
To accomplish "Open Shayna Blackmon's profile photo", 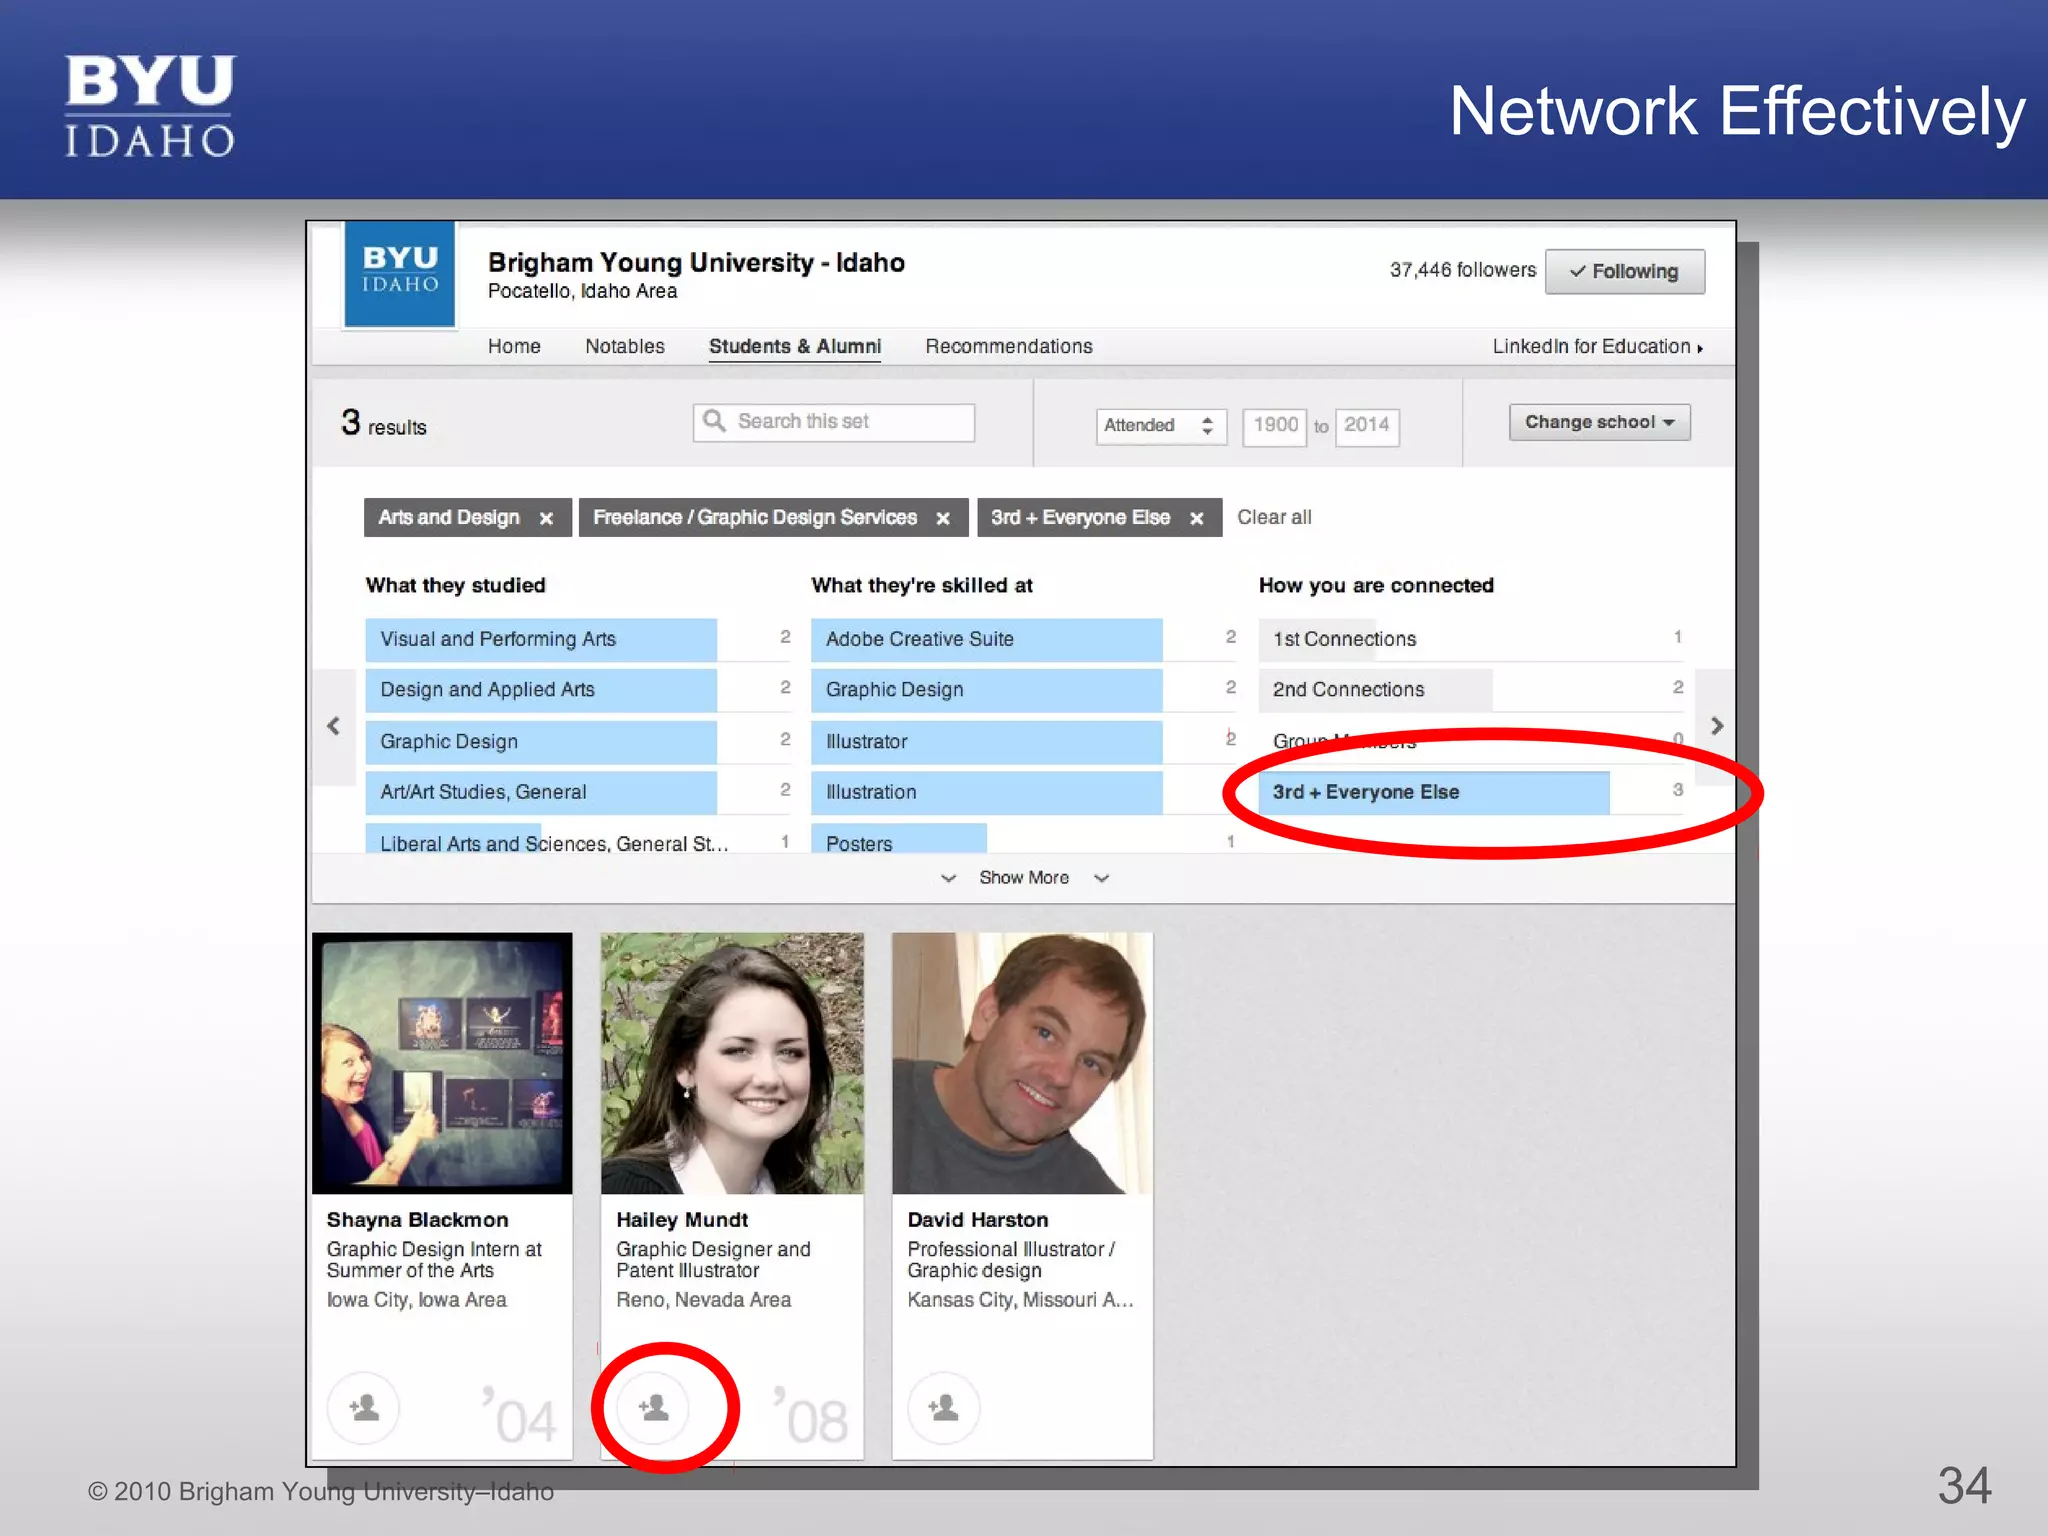I will (442, 1063).
